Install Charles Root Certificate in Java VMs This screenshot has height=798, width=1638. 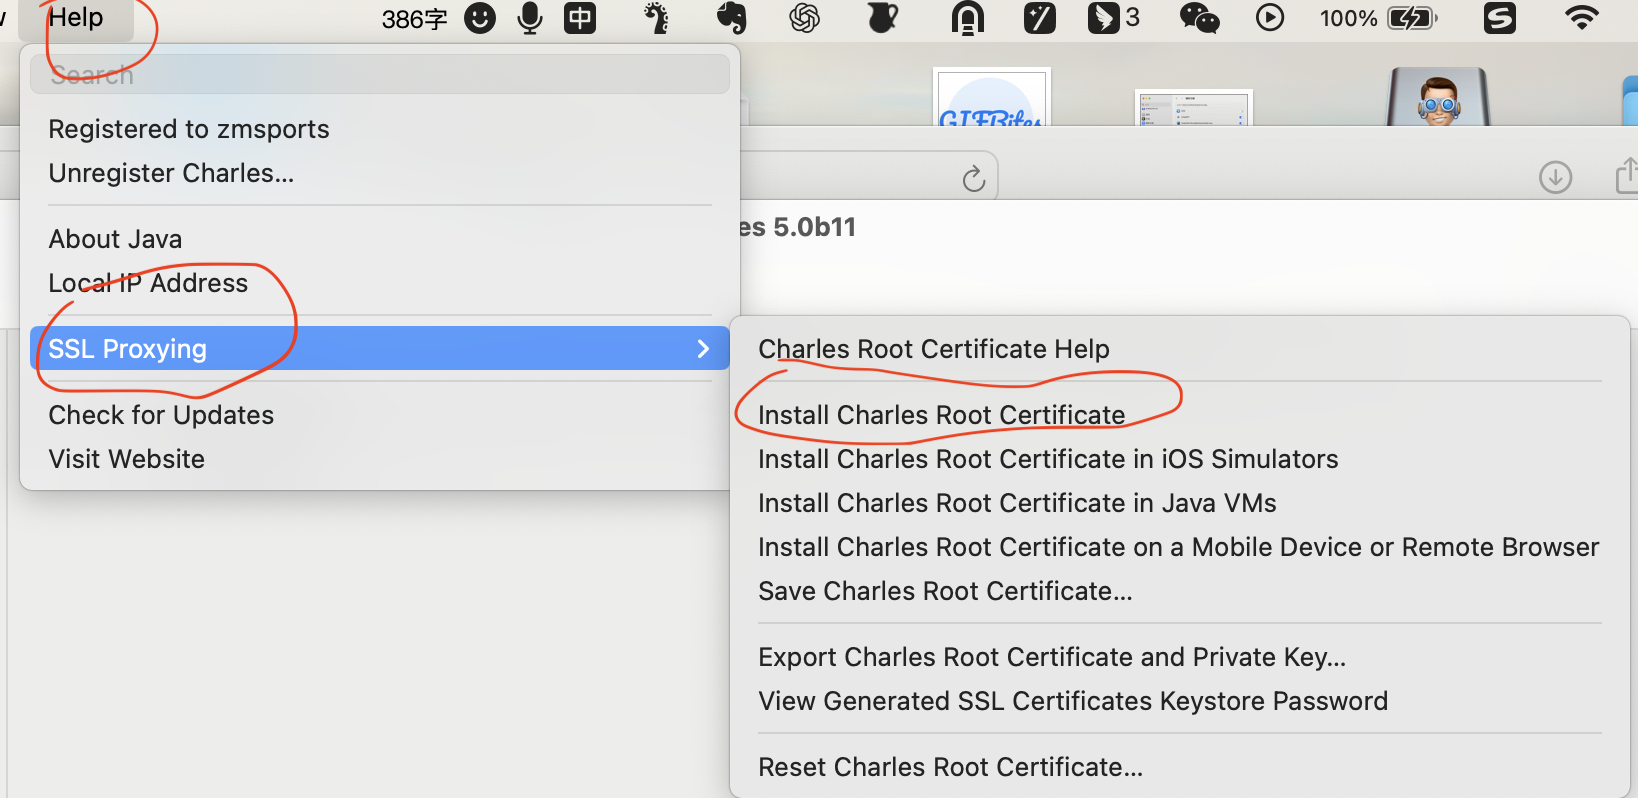(1017, 503)
